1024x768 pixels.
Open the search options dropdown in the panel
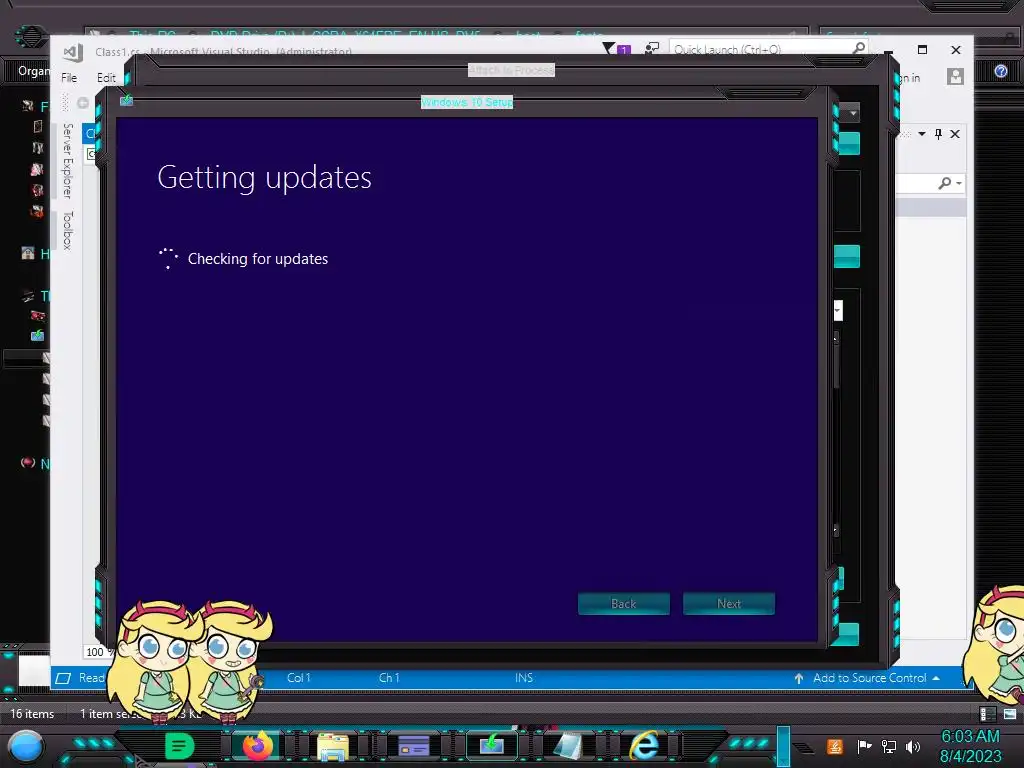tap(959, 184)
